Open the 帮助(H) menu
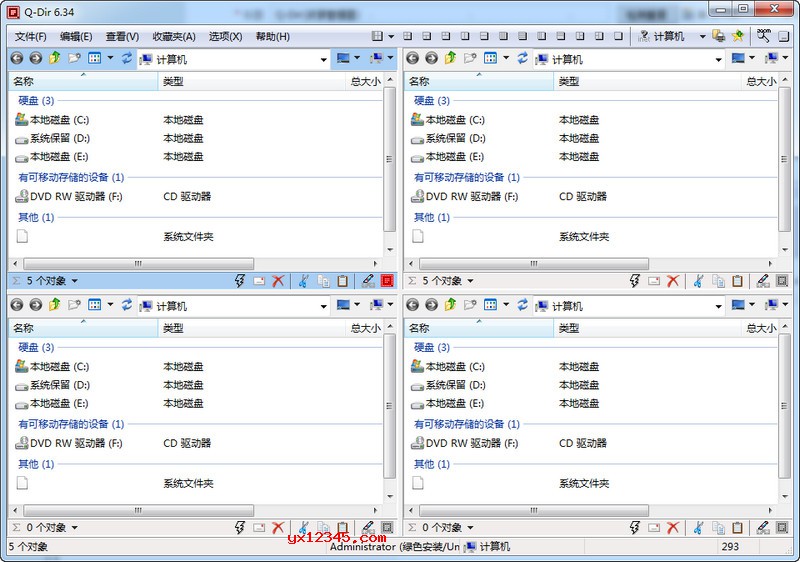This screenshot has width=800, height=562. (x=272, y=36)
